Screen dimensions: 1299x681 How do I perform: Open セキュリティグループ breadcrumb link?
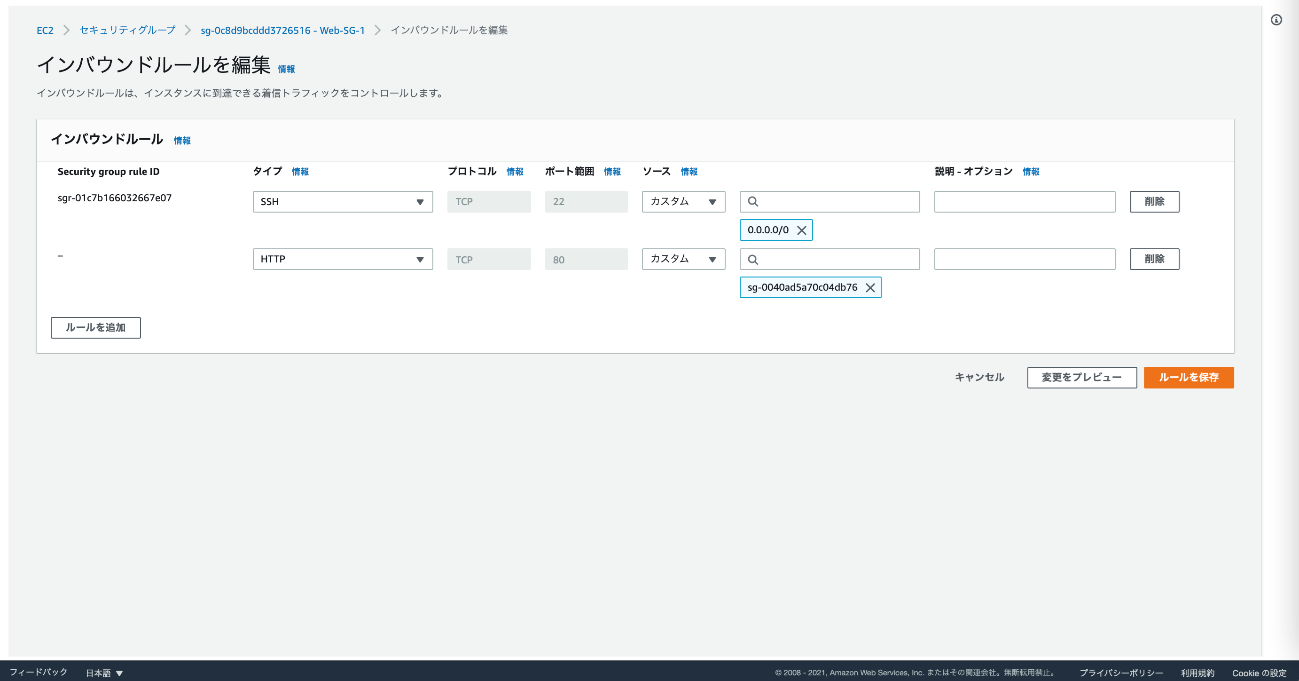click(127, 30)
